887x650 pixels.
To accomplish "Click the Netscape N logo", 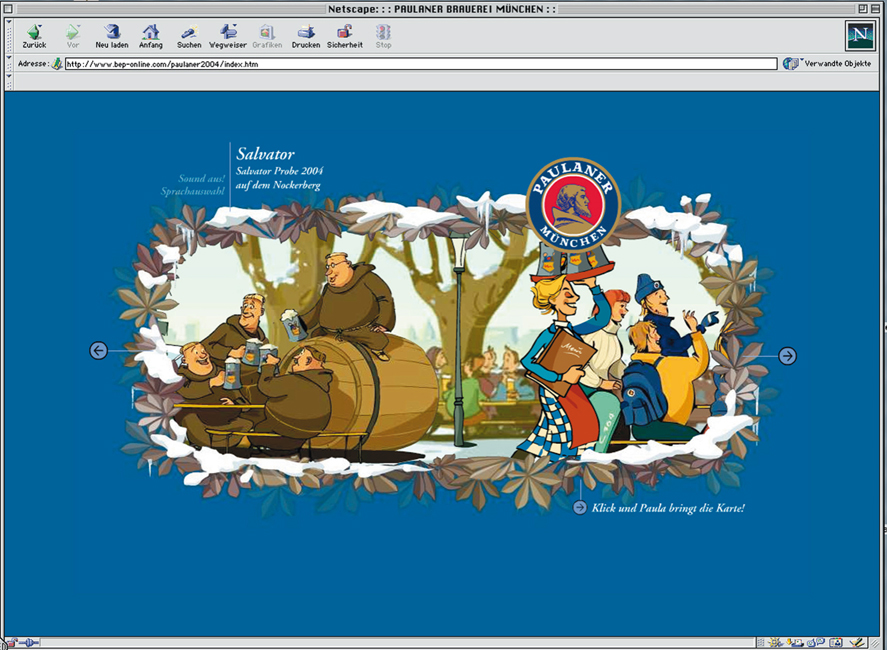I will 860,36.
